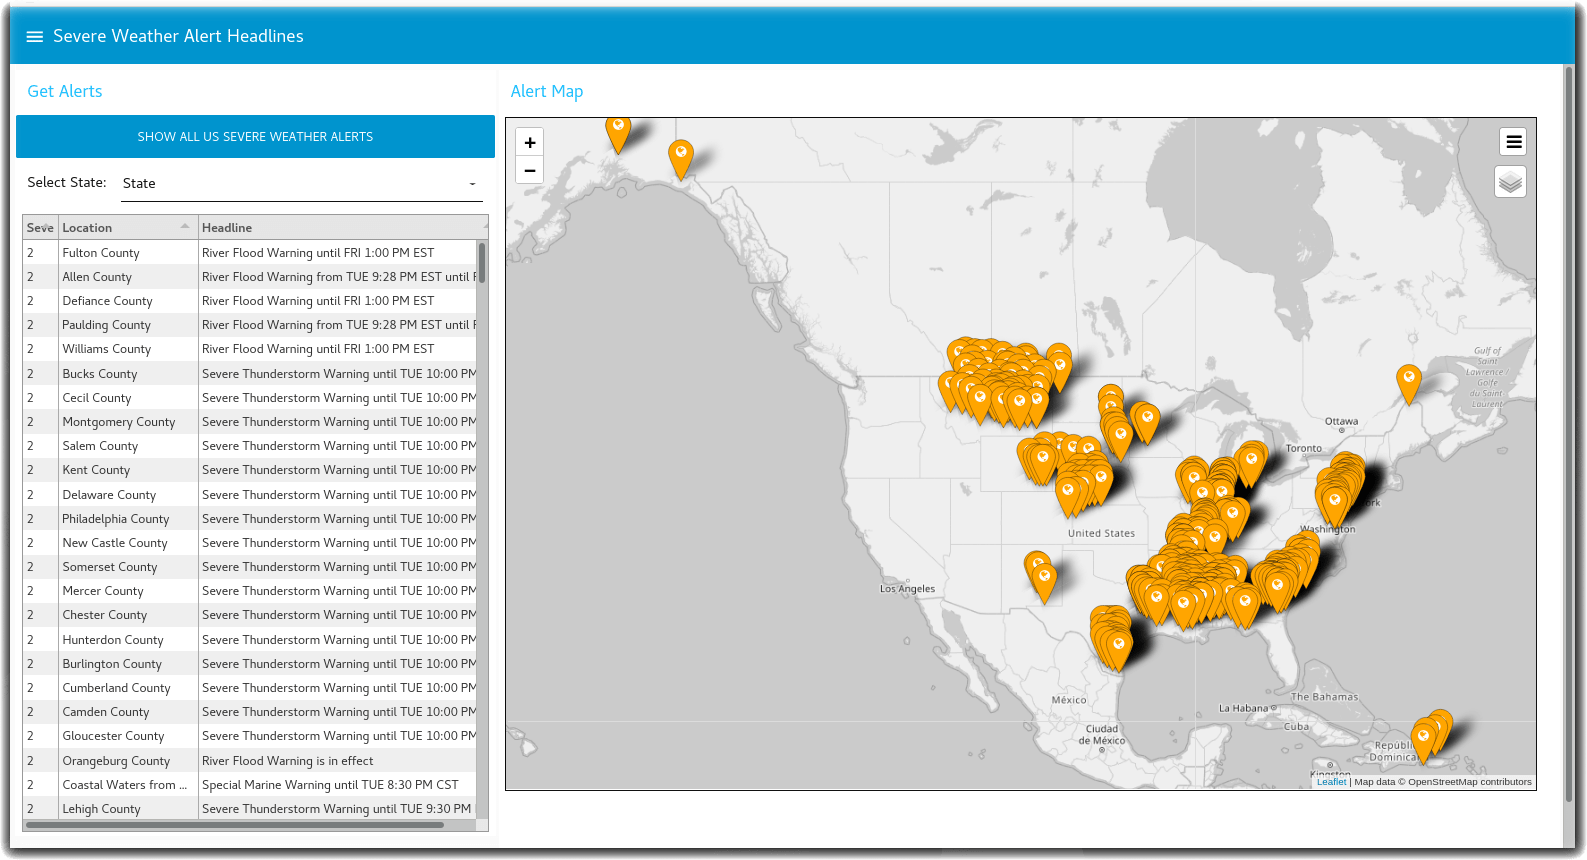
Task: Select the Somerset County row
Action: pos(250,567)
